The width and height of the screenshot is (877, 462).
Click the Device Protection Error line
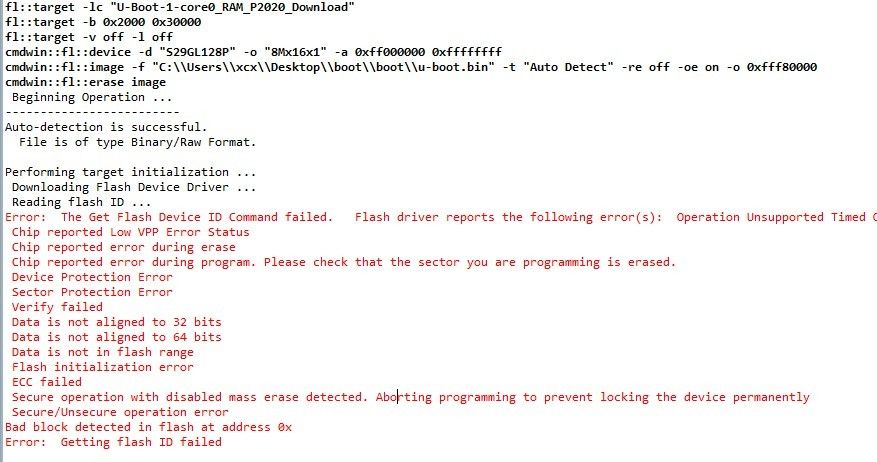point(92,277)
